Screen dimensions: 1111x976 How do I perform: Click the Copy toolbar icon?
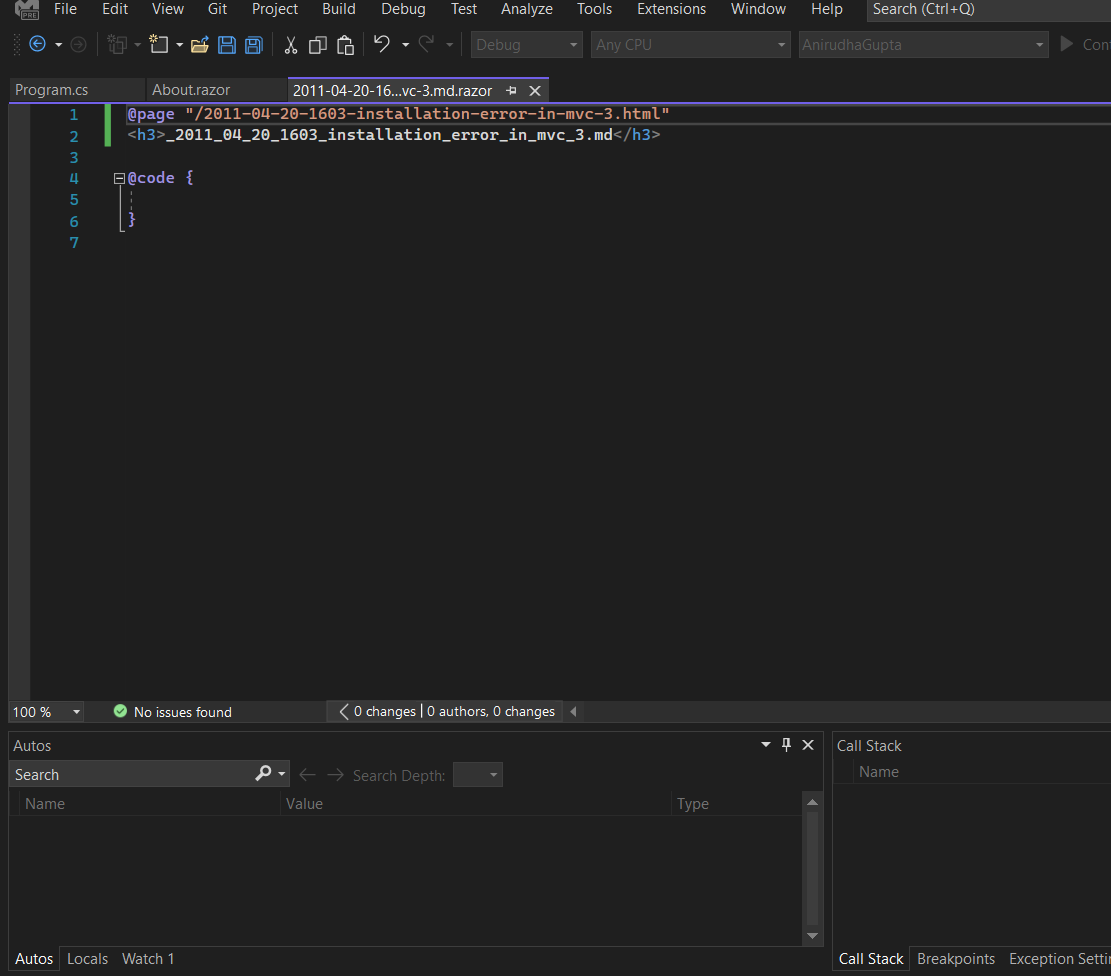(317, 45)
